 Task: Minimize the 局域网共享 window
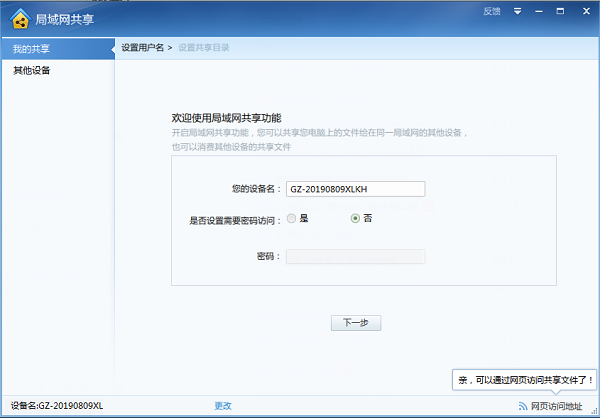[541, 12]
